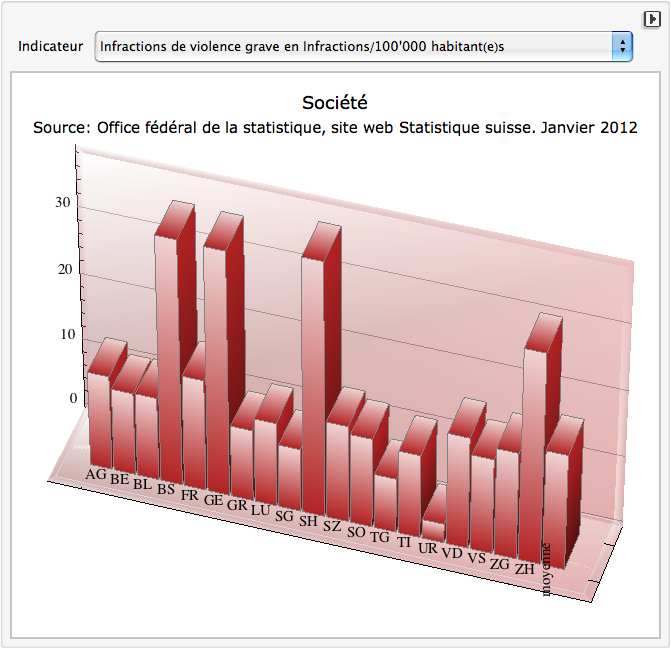Click the 'moyenne' rotated axis label
This screenshot has height=649, width=671.
point(546,569)
